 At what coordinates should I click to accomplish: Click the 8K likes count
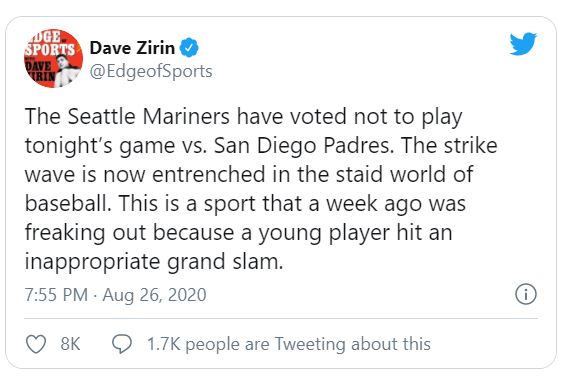pos(70,344)
